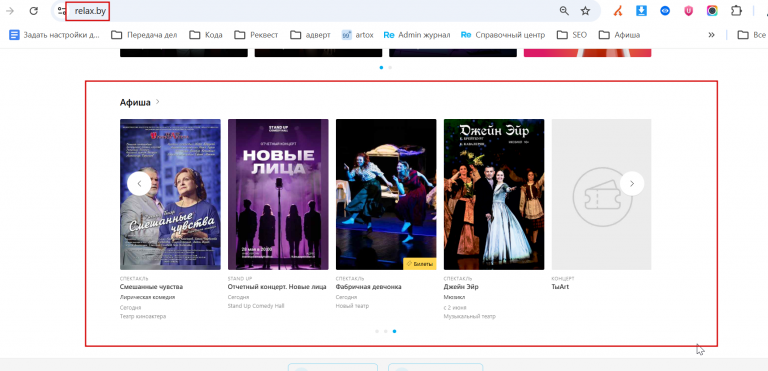Select the second dot of top carousel

point(390,68)
